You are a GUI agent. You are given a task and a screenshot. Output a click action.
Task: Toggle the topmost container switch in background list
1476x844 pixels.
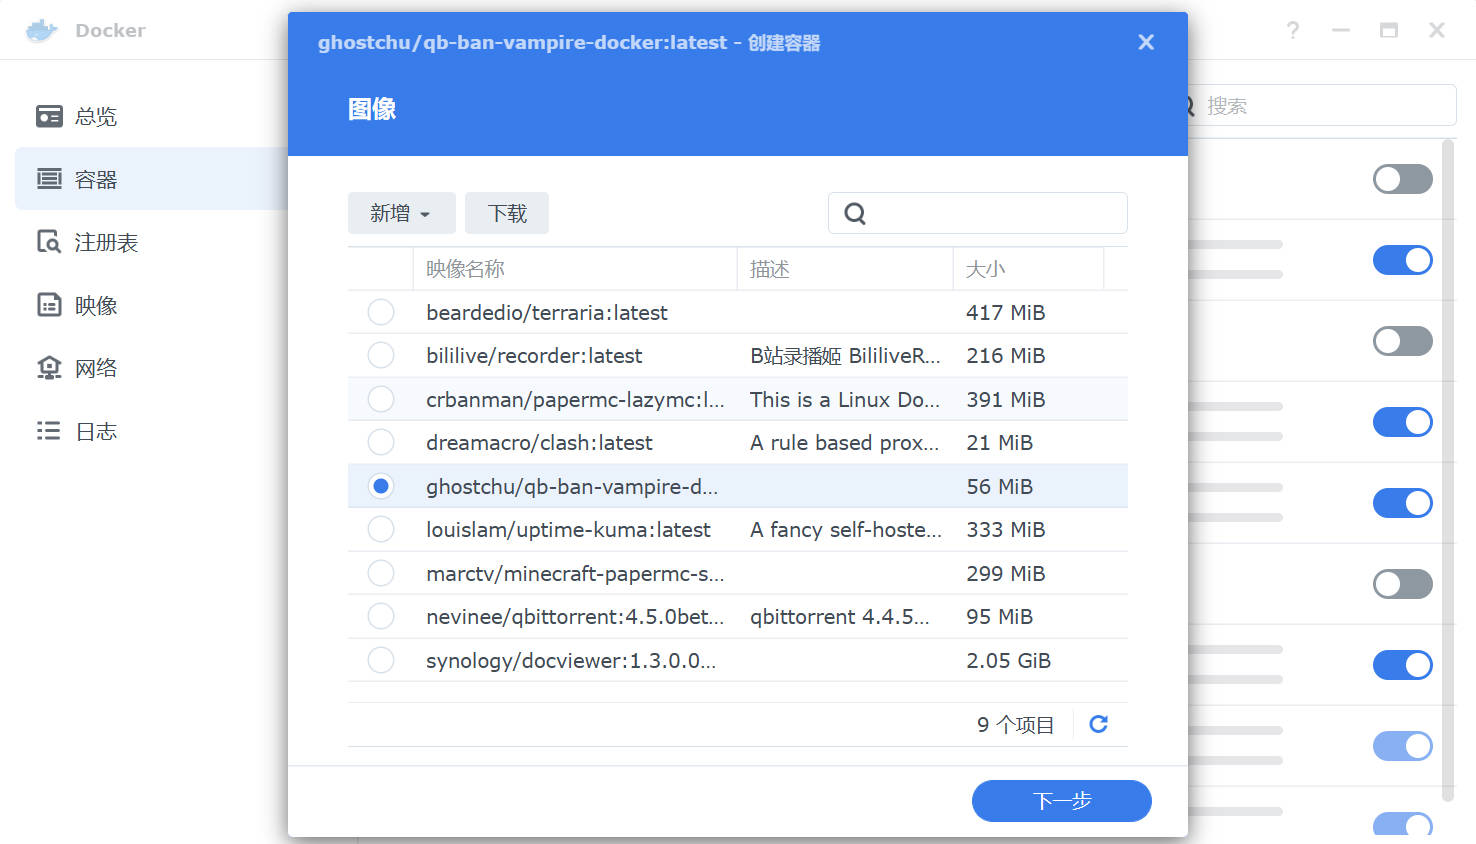[x=1403, y=179]
